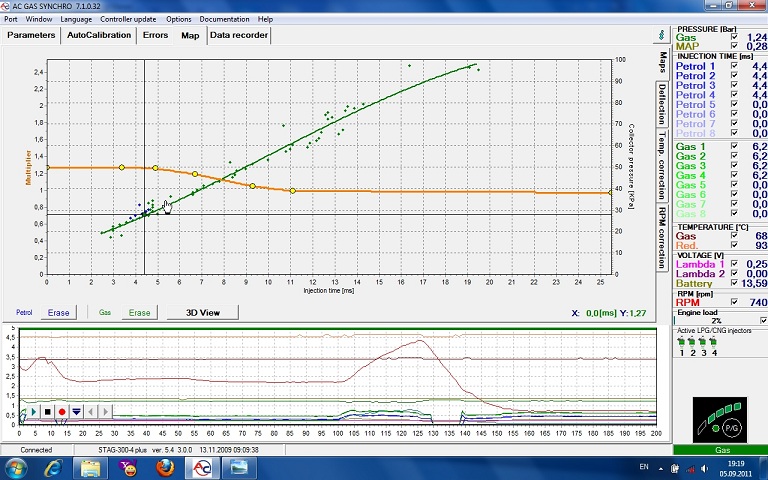Open the Options menu
Viewport: 768px width, 480px height.
(178, 19)
